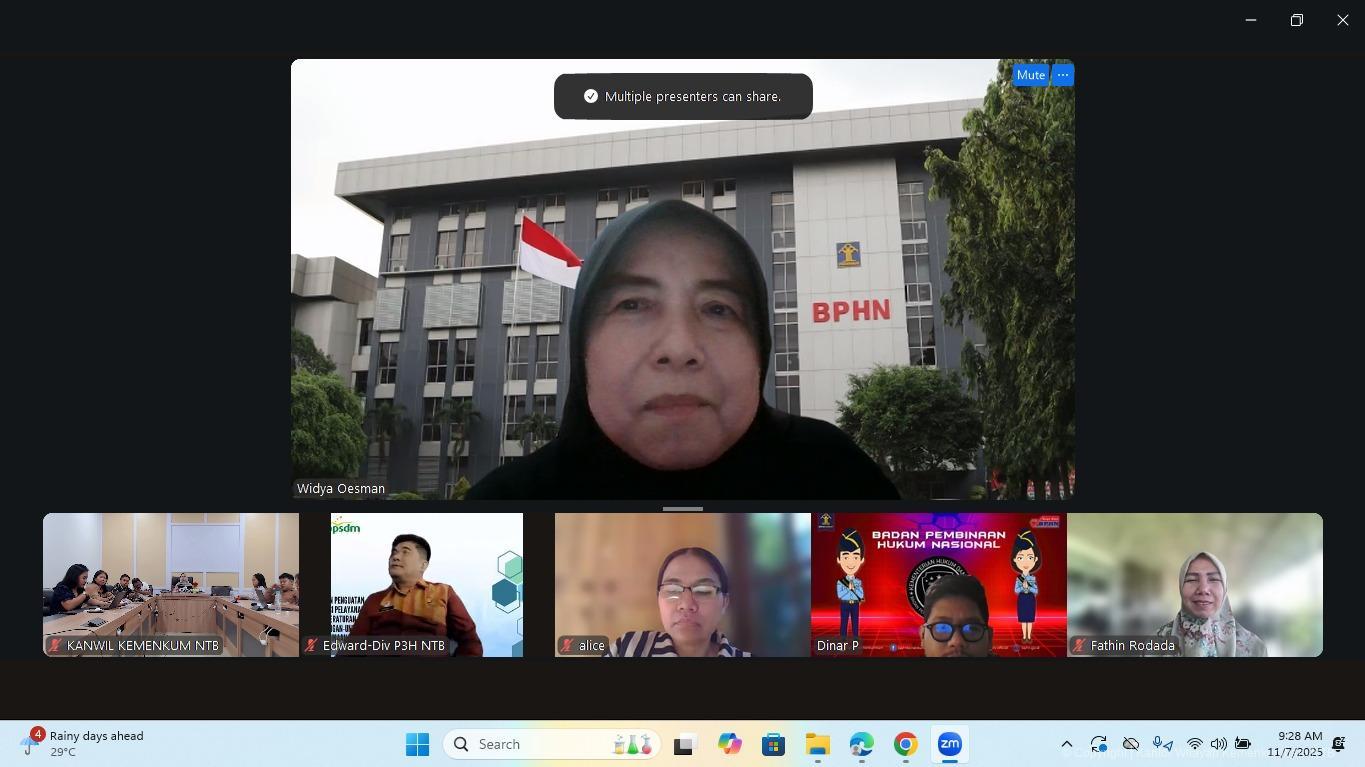Click the gallery strip resize handle bar

coord(683,508)
